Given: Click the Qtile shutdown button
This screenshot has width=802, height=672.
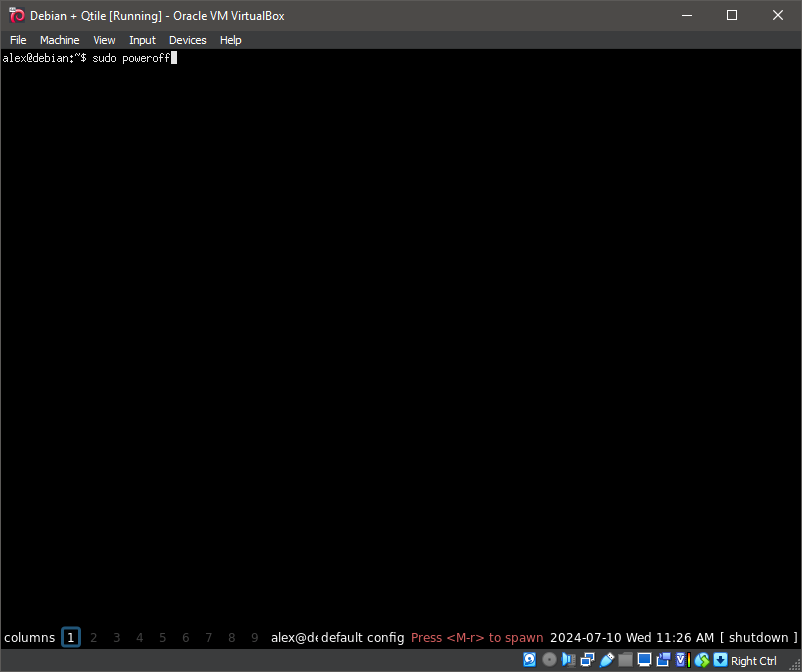Looking at the screenshot, I should click(759, 638).
